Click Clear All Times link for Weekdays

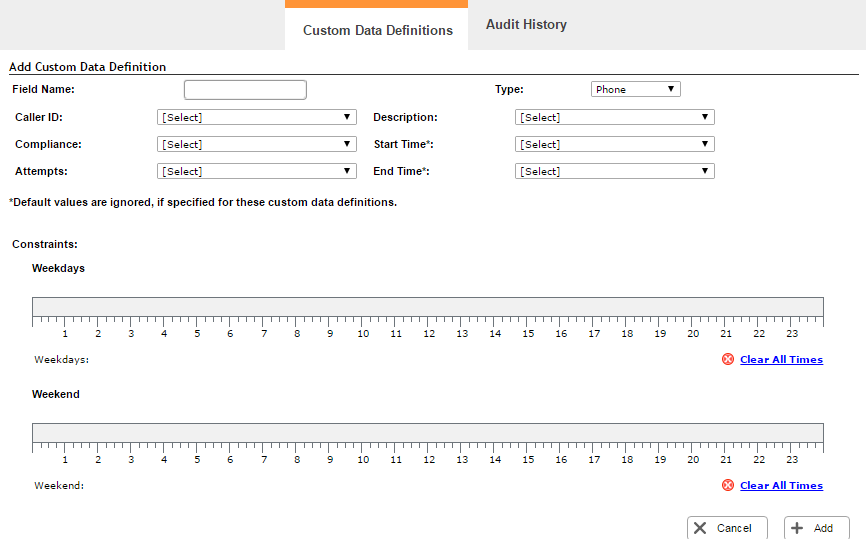click(x=781, y=360)
